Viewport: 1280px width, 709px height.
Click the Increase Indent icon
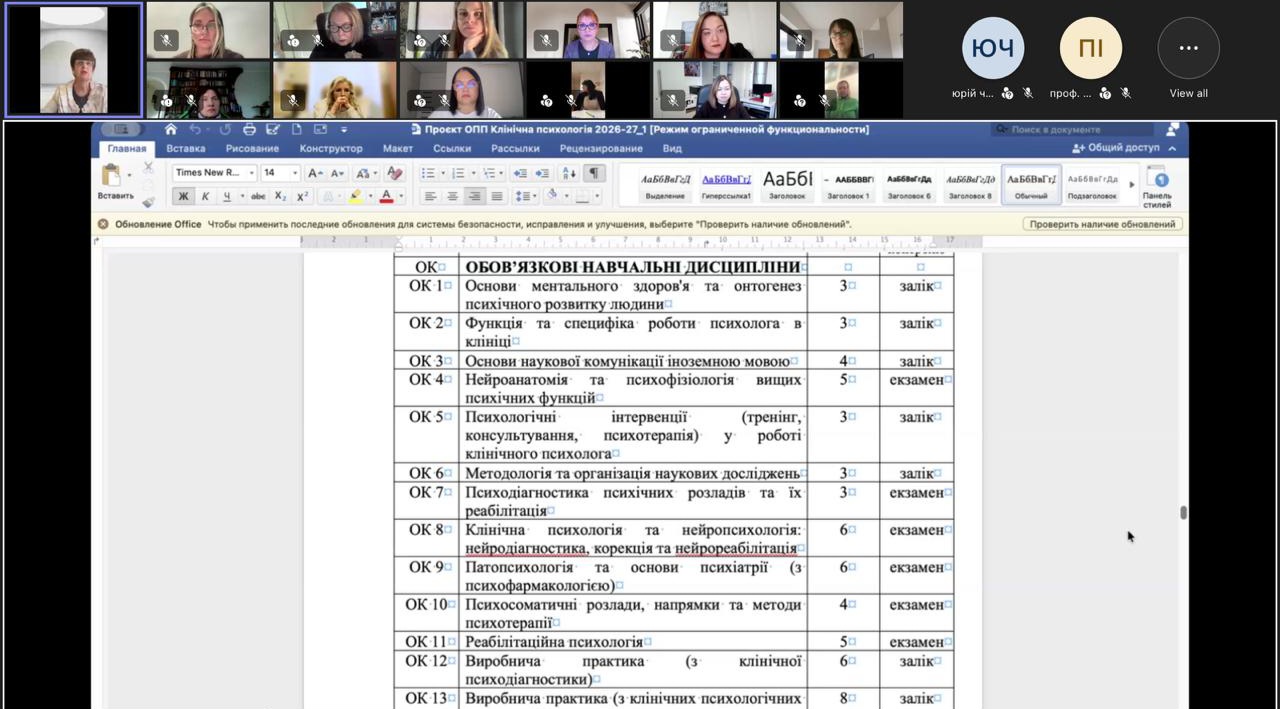point(542,173)
